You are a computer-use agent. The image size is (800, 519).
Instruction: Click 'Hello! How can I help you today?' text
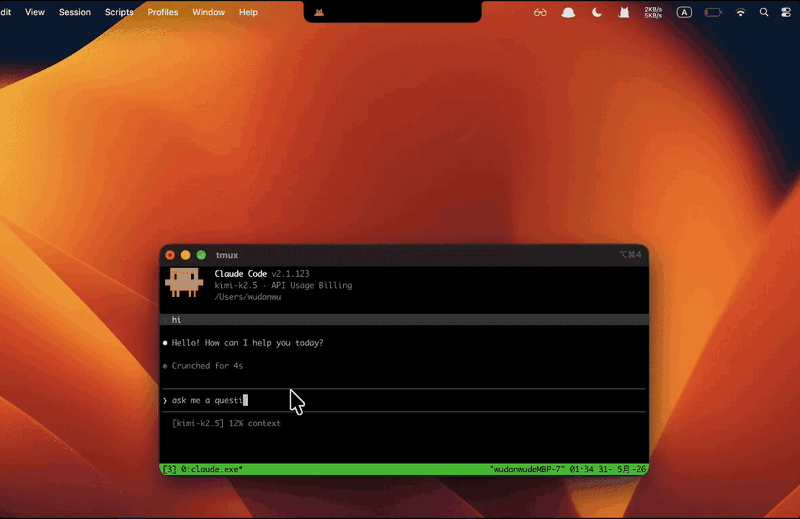[247, 343]
